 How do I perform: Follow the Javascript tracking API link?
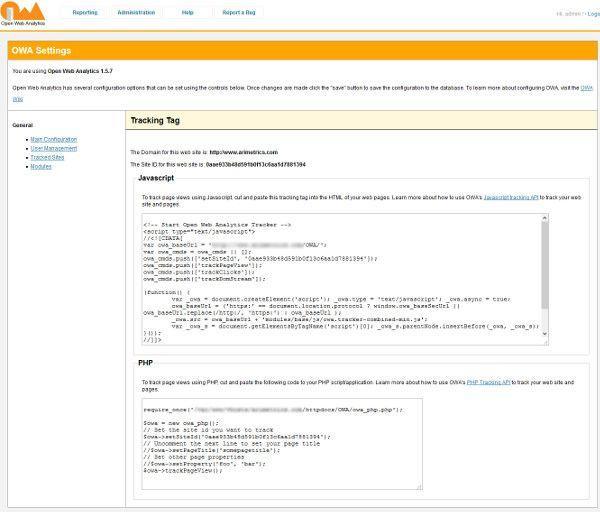click(511, 197)
